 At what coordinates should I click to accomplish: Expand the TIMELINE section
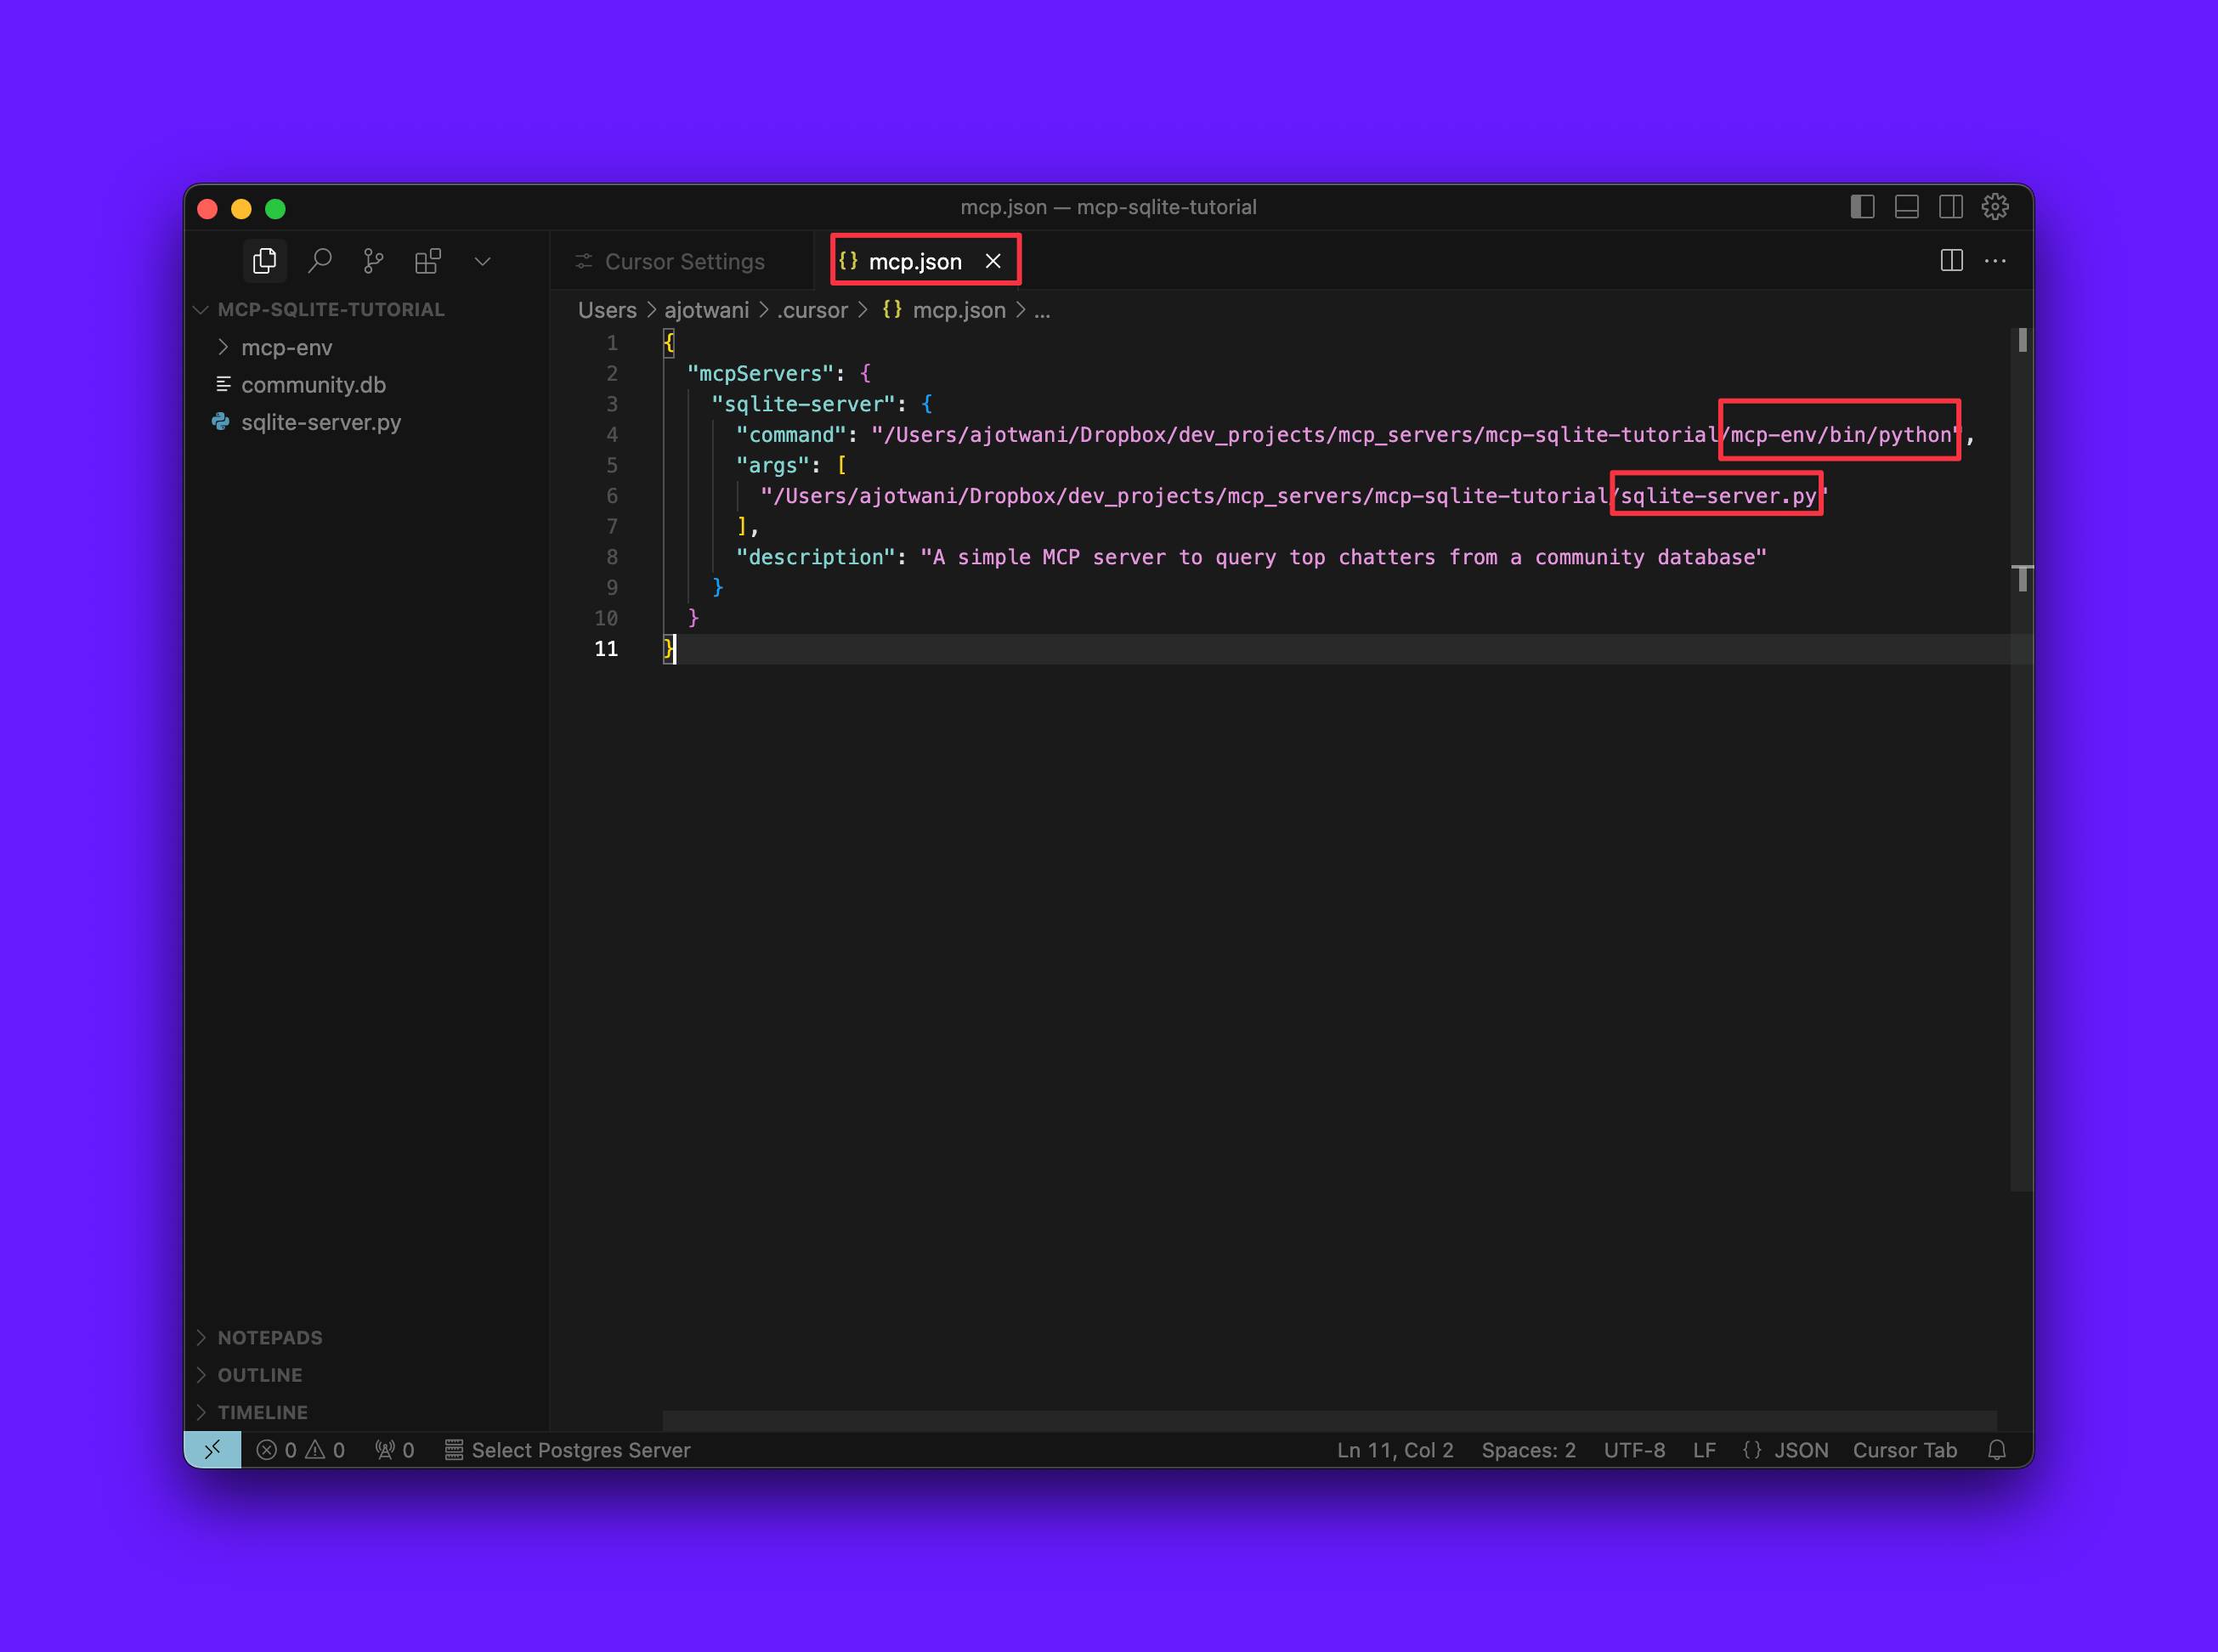(x=262, y=1412)
